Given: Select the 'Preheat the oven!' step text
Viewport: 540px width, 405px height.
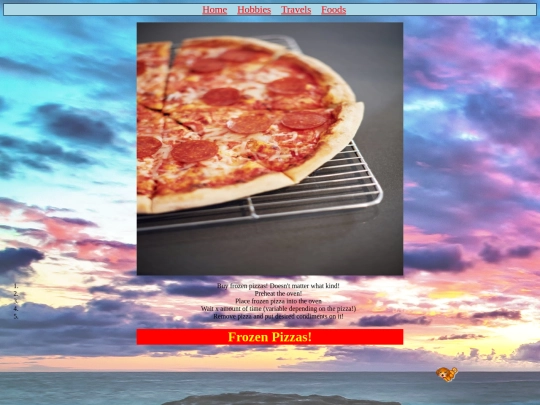Looking at the screenshot, I should pos(278,293).
